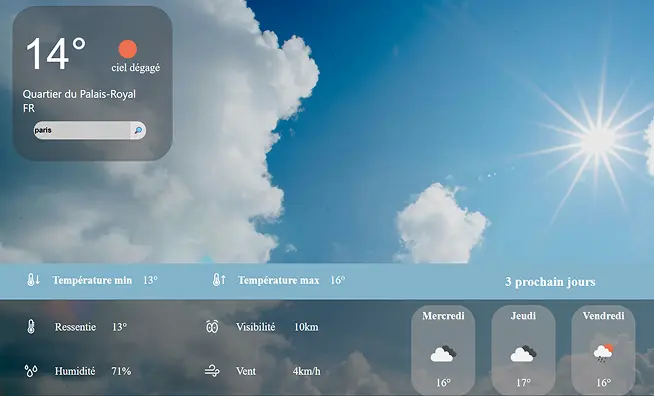Image resolution: width=654 pixels, height=396 pixels.
Task: Click the 'ciel dégagé' description
Action: coord(136,68)
